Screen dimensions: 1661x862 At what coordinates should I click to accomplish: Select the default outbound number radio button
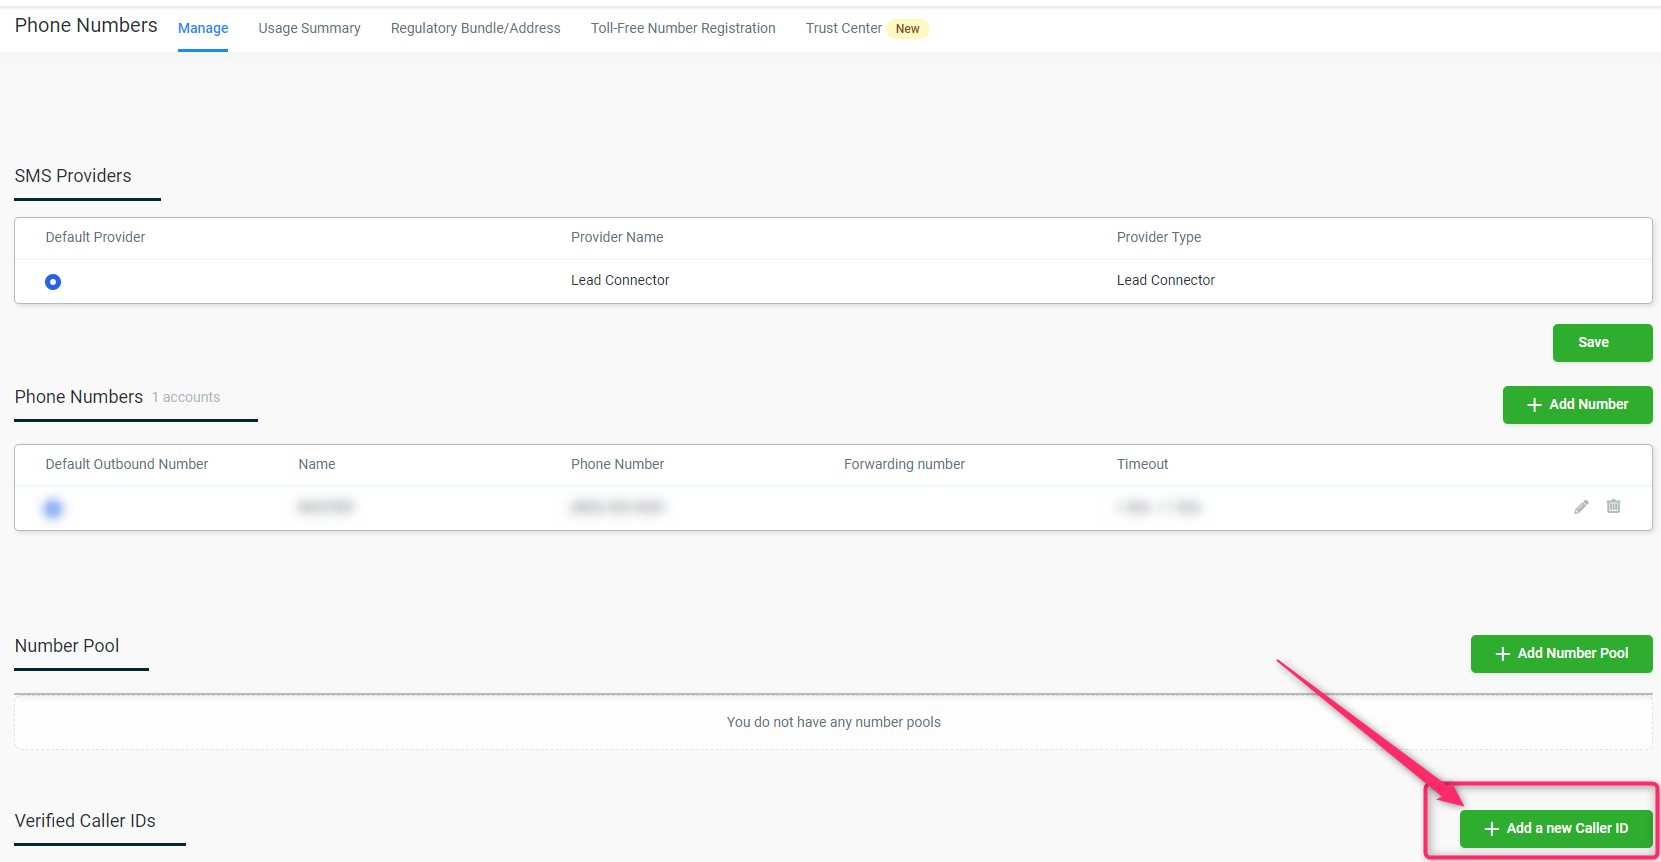coord(53,509)
